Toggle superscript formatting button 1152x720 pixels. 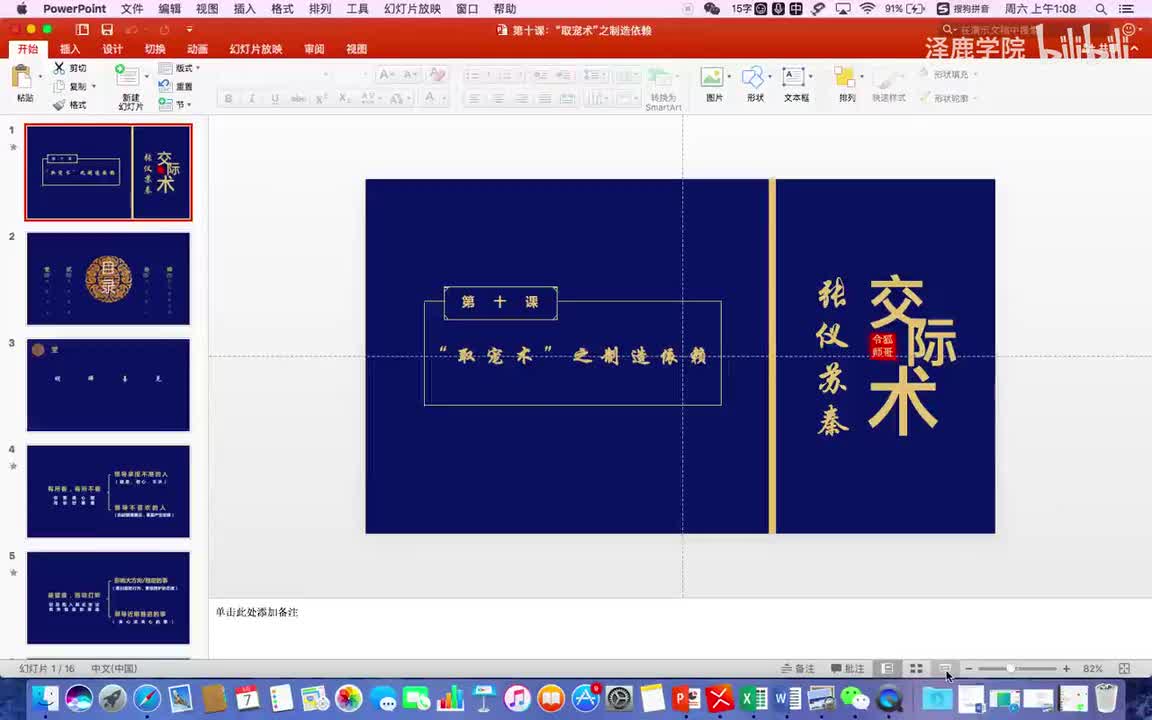pyautogui.click(x=321, y=98)
